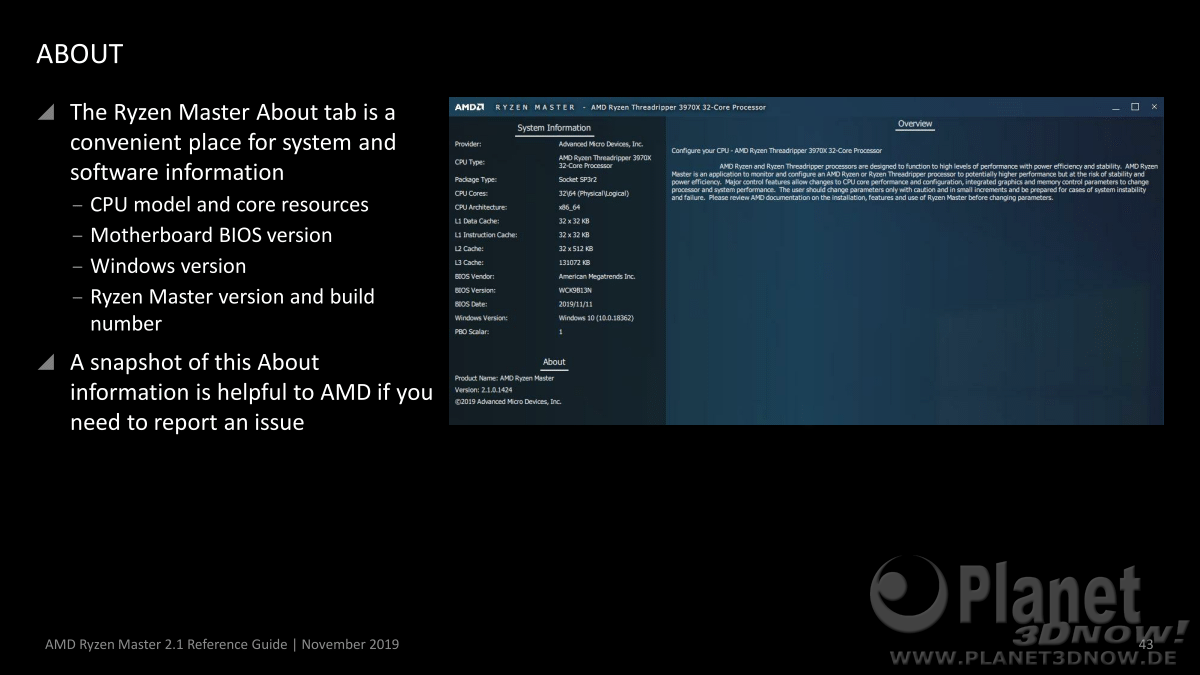The image size is (1200, 675).
Task: Click the '32\64 (Physical\Logical)' cores value
Action: [593, 194]
